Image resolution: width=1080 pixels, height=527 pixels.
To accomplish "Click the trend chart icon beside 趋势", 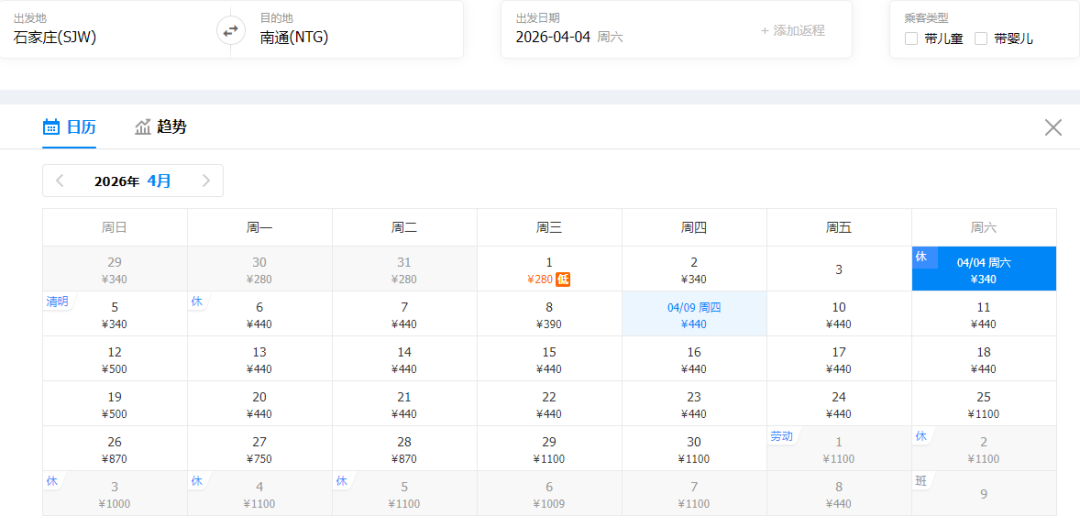I will pos(143,127).
